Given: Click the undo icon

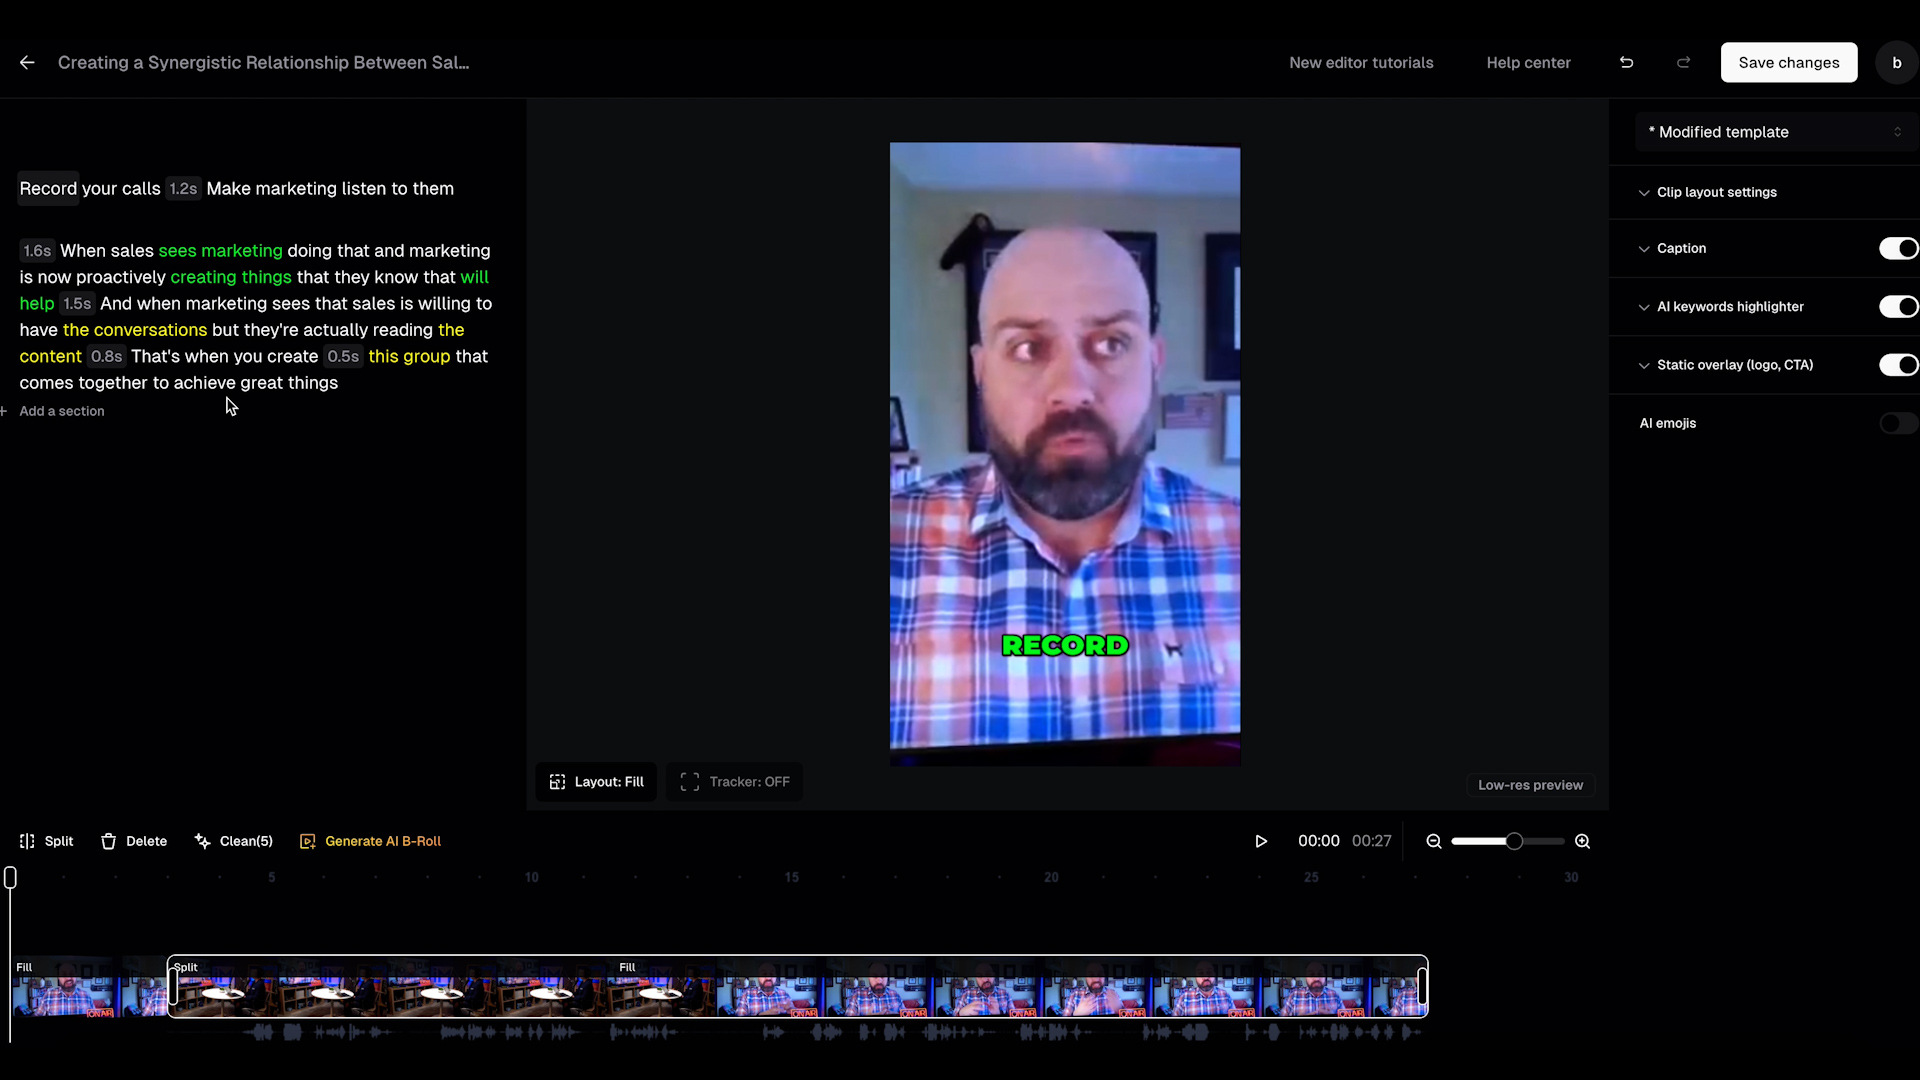Looking at the screenshot, I should 1627,62.
